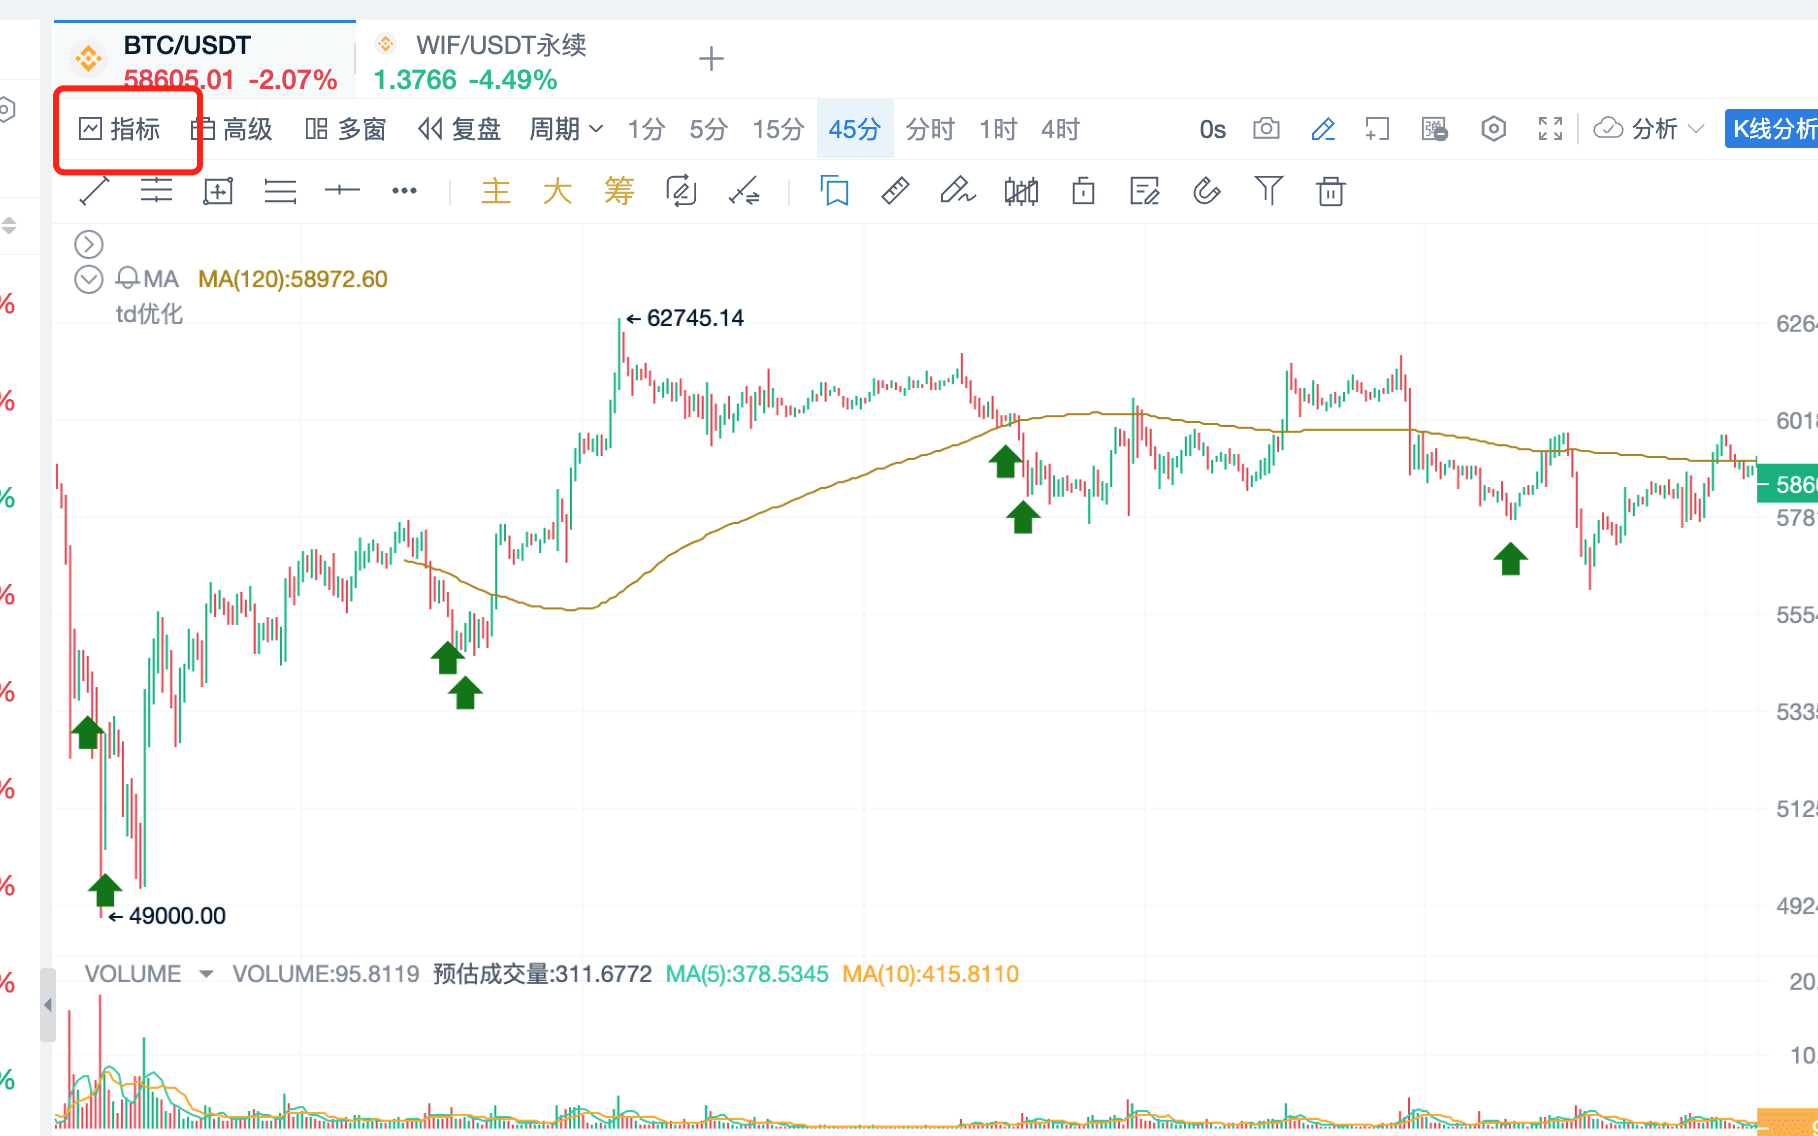Switch to 多窗 multi-window layout
This screenshot has height=1136, width=1818.
click(346, 129)
